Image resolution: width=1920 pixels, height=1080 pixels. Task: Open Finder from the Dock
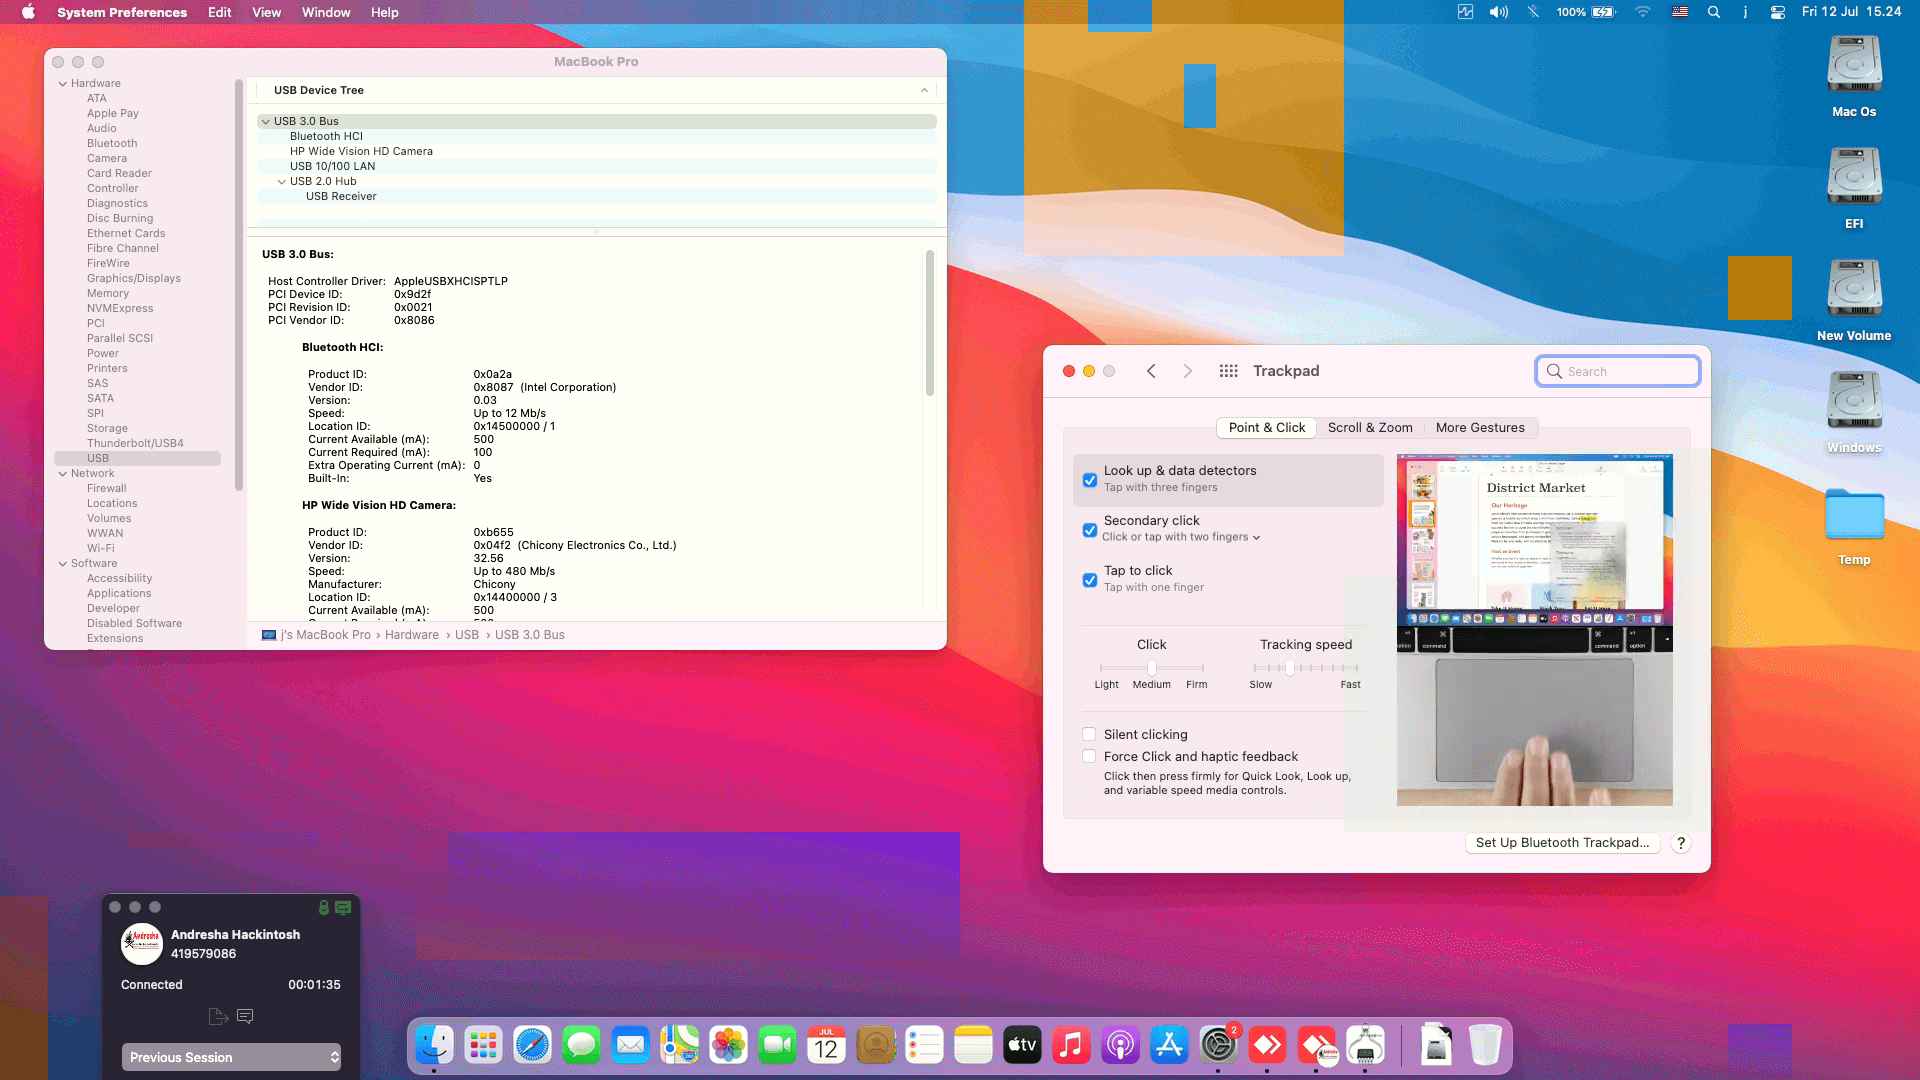(x=434, y=1046)
